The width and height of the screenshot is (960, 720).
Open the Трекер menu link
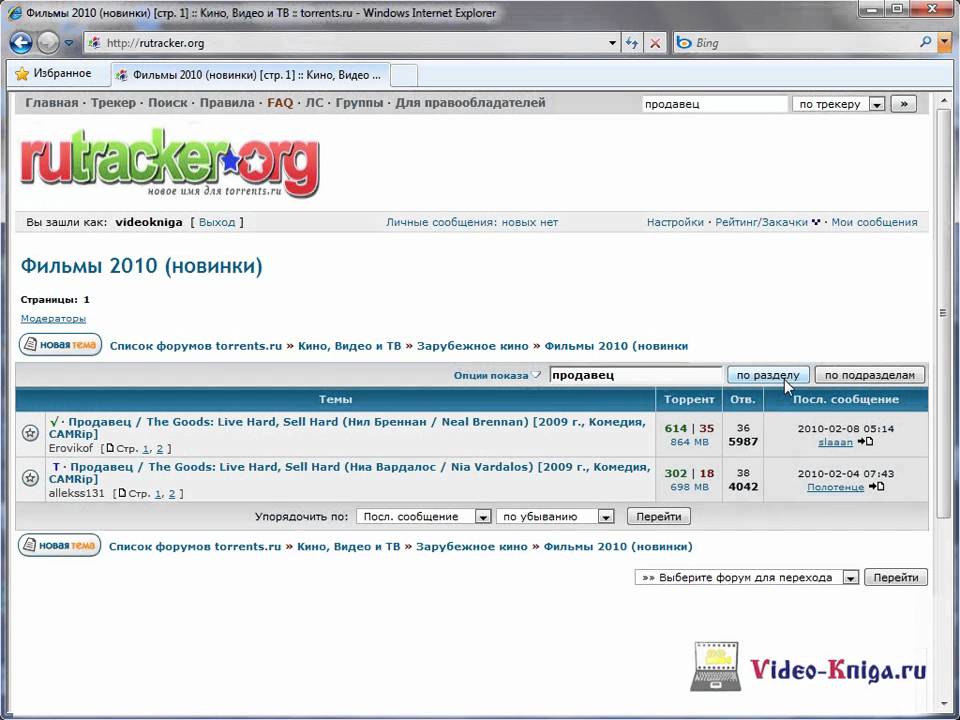point(113,103)
